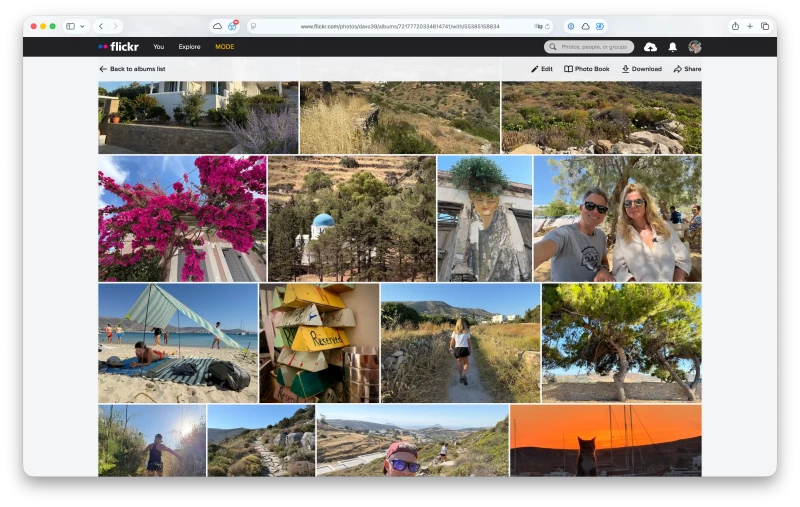Open the white villa with lavender photo
Screen dimensions: 800x507
tap(198, 117)
